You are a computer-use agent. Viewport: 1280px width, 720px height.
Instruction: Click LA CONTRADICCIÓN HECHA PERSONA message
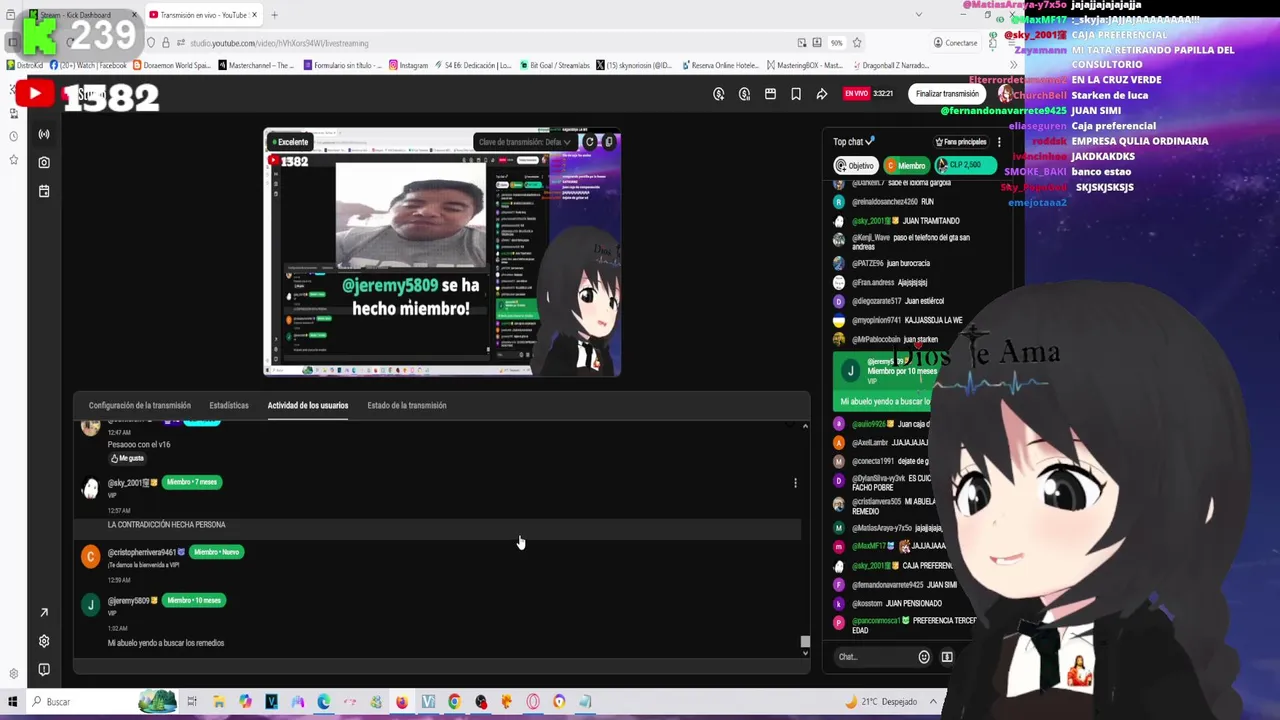(167, 525)
